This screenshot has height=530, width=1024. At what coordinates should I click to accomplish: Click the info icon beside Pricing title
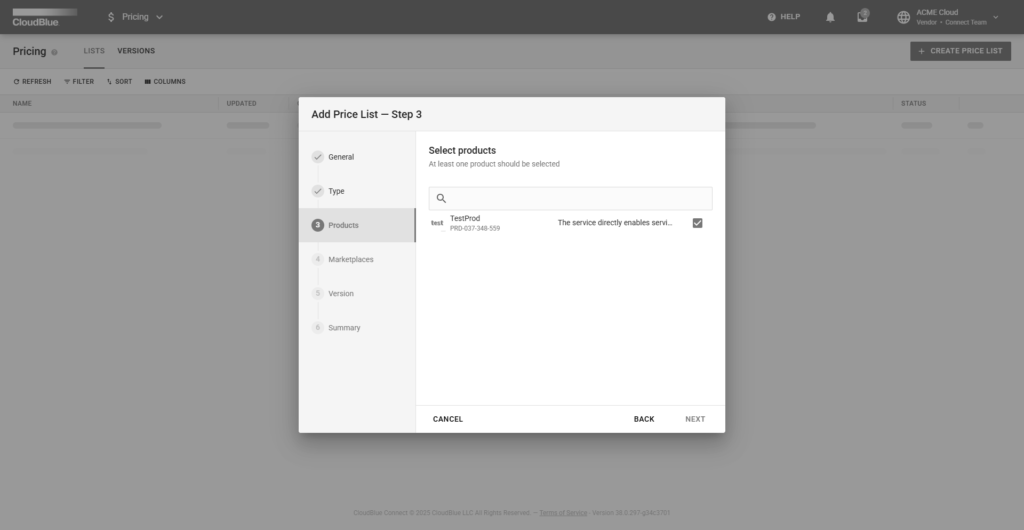[54, 52]
